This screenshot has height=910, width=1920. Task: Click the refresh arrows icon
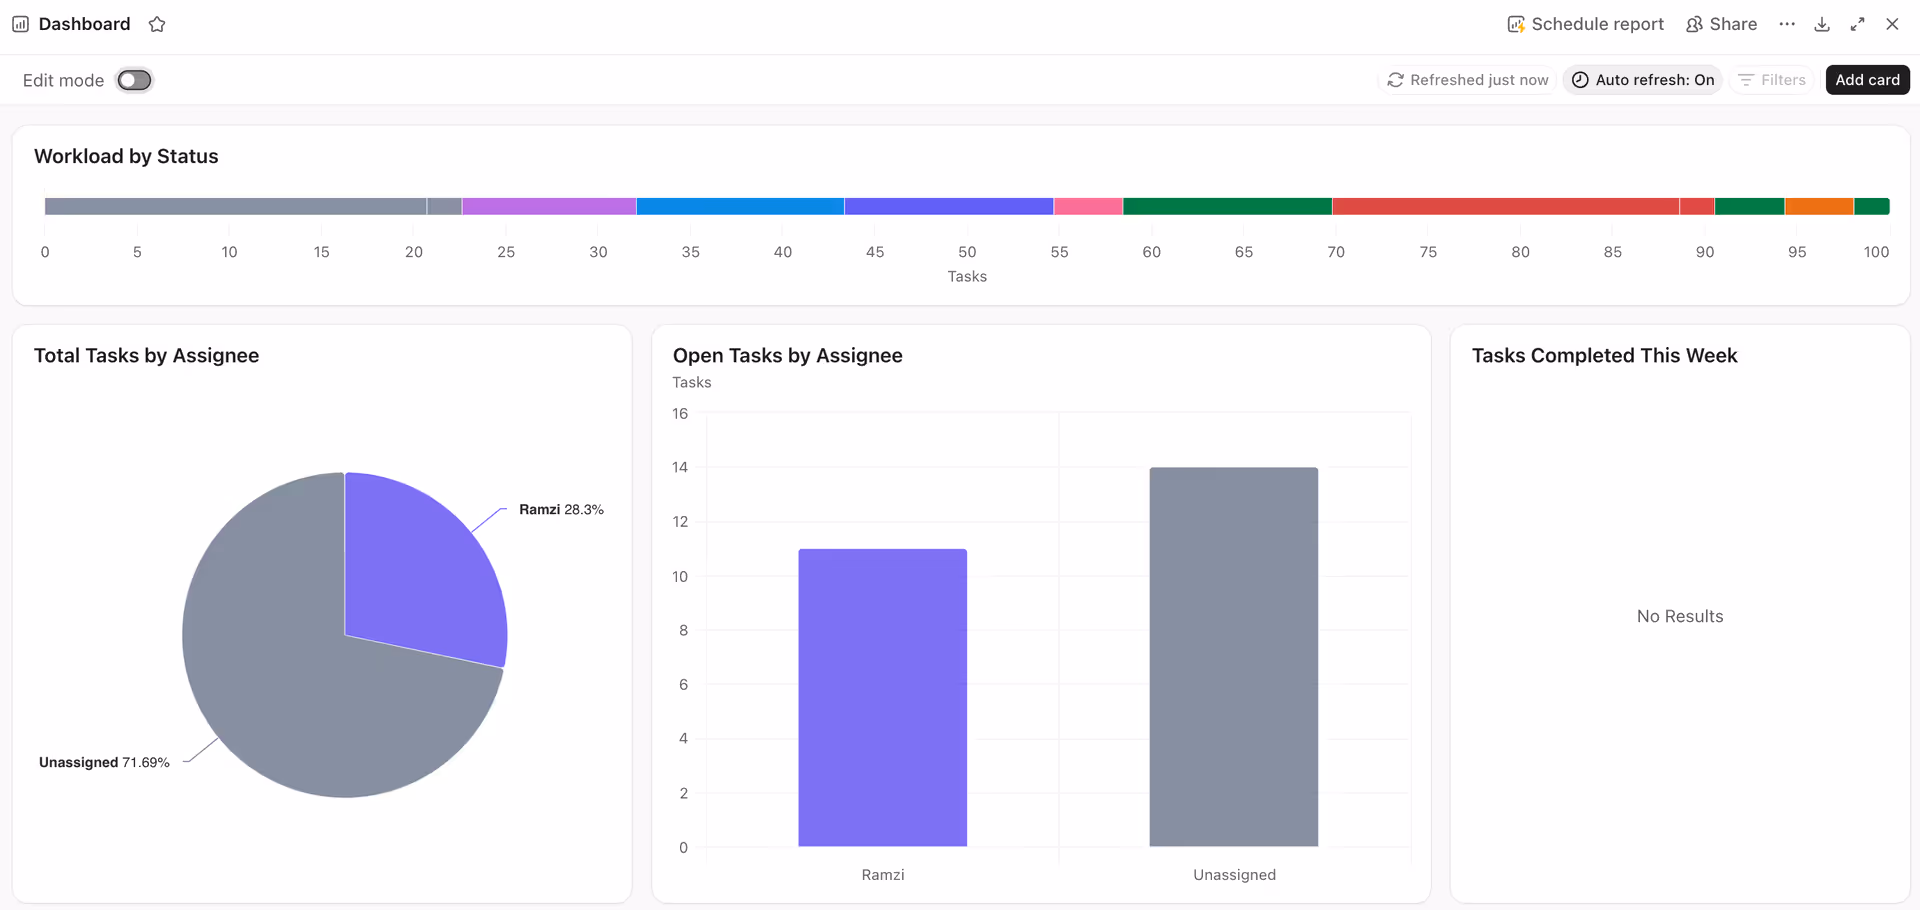(x=1395, y=80)
